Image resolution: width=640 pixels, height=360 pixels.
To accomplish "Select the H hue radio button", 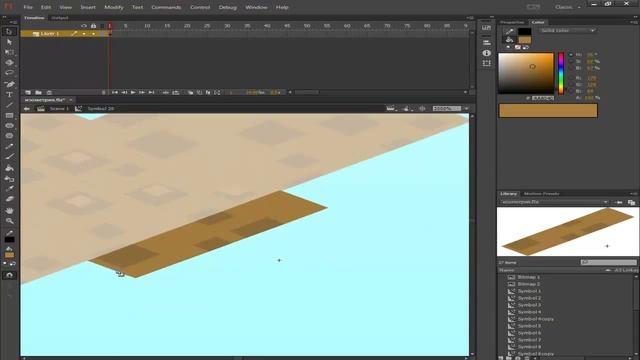I will [x=571, y=54].
